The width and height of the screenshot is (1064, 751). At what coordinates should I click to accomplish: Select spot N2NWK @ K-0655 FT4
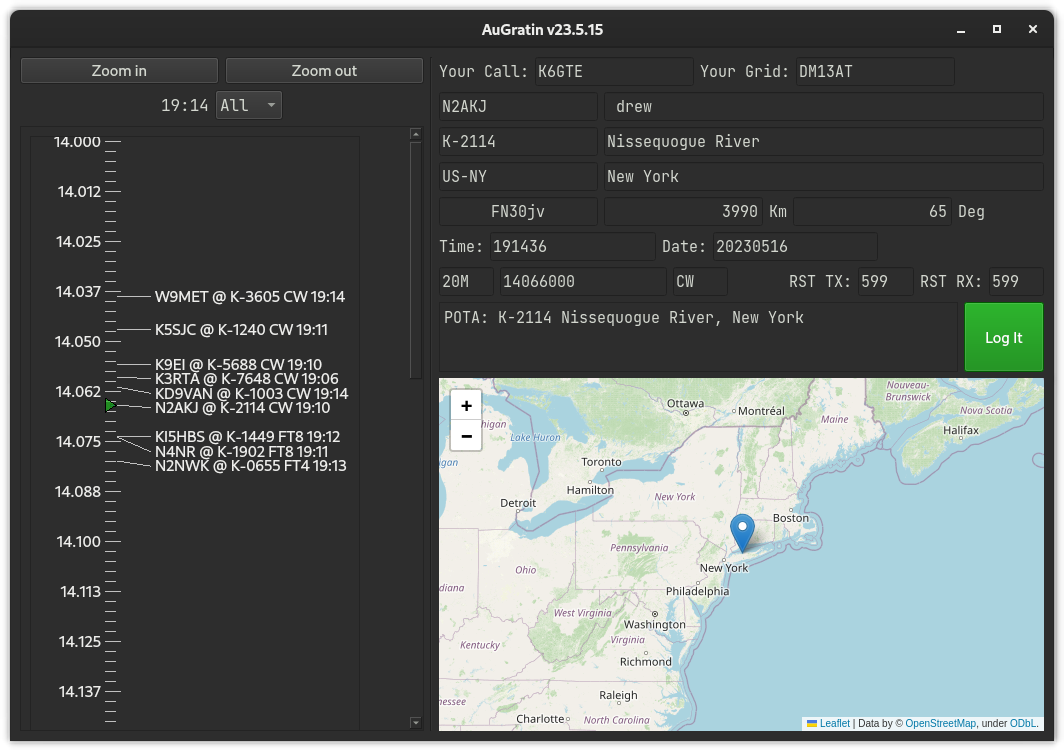click(x=250, y=466)
